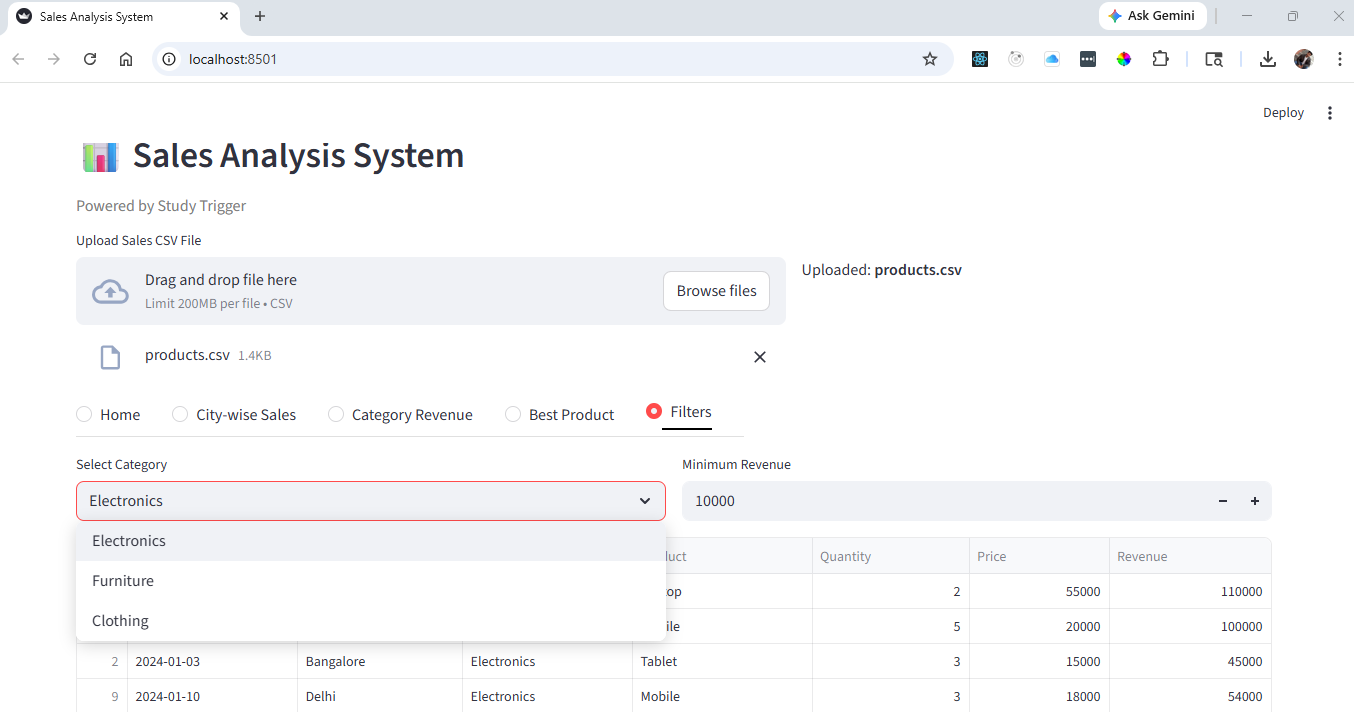Choose Furniture from the category list
Screen dimensions: 1354x712
pyautogui.click(x=122, y=580)
